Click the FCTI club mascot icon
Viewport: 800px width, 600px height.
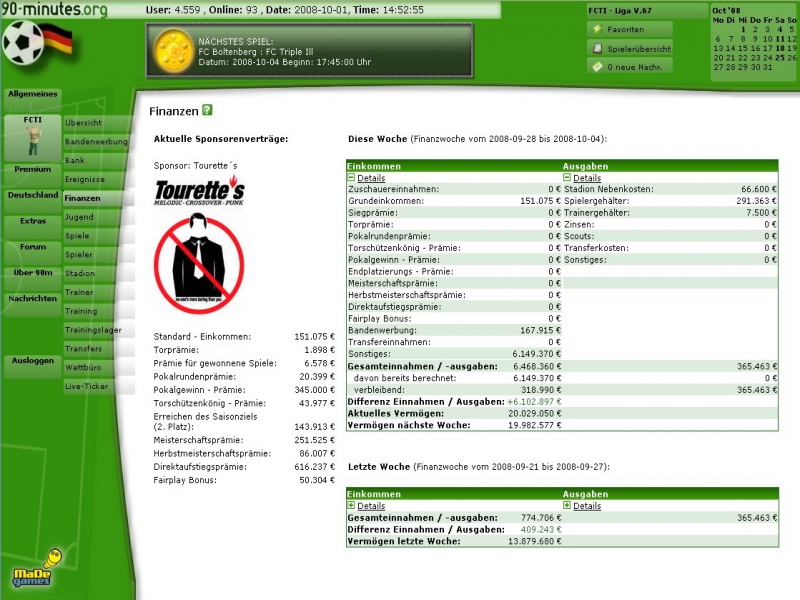(x=33, y=141)
